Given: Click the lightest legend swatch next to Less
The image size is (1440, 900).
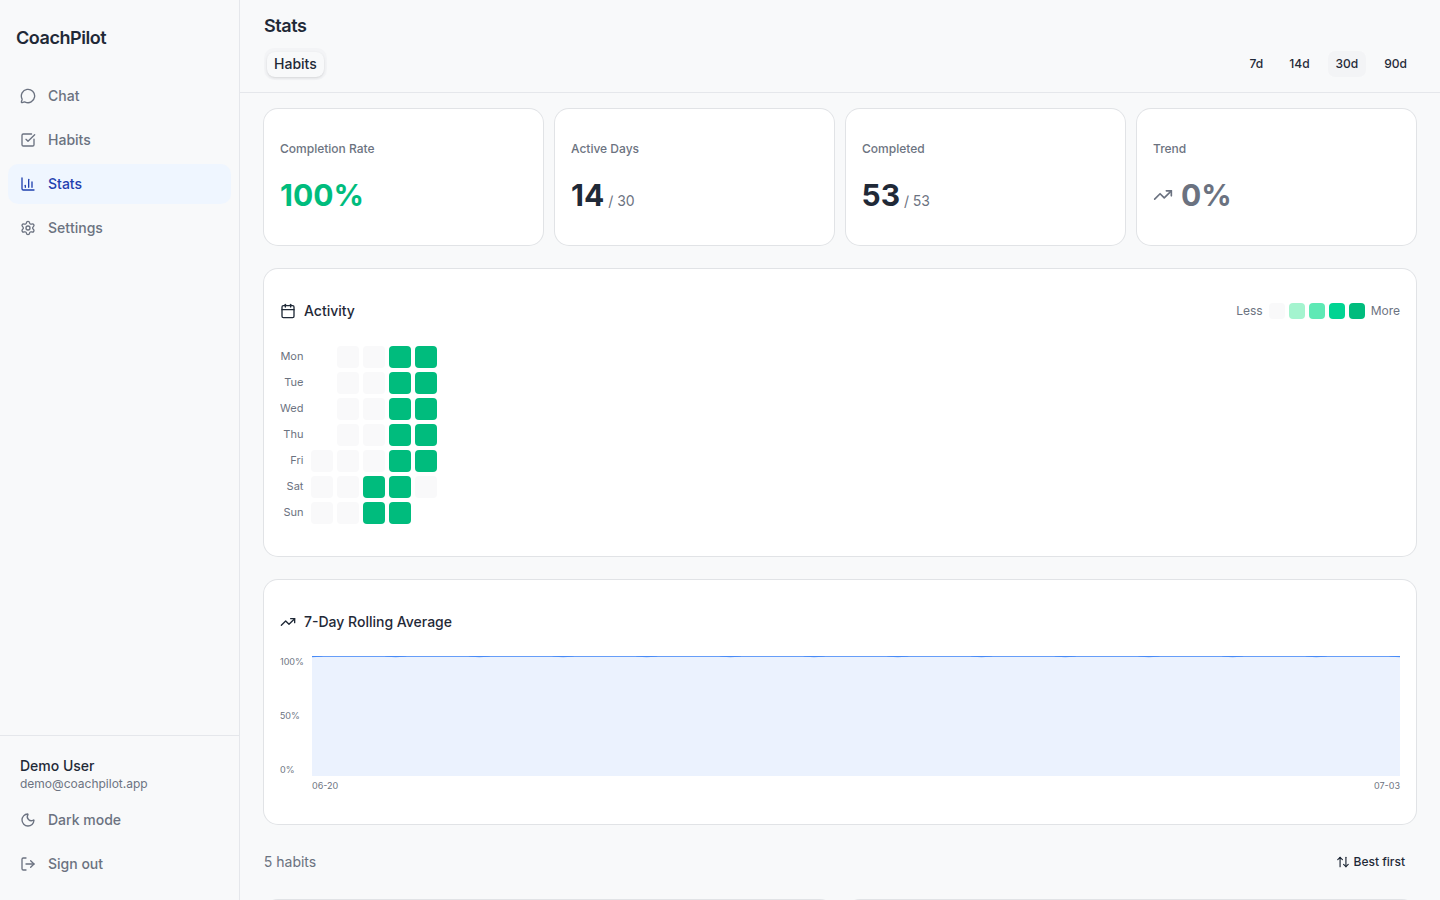Looking at the screenshot, I should point(1277,311).
